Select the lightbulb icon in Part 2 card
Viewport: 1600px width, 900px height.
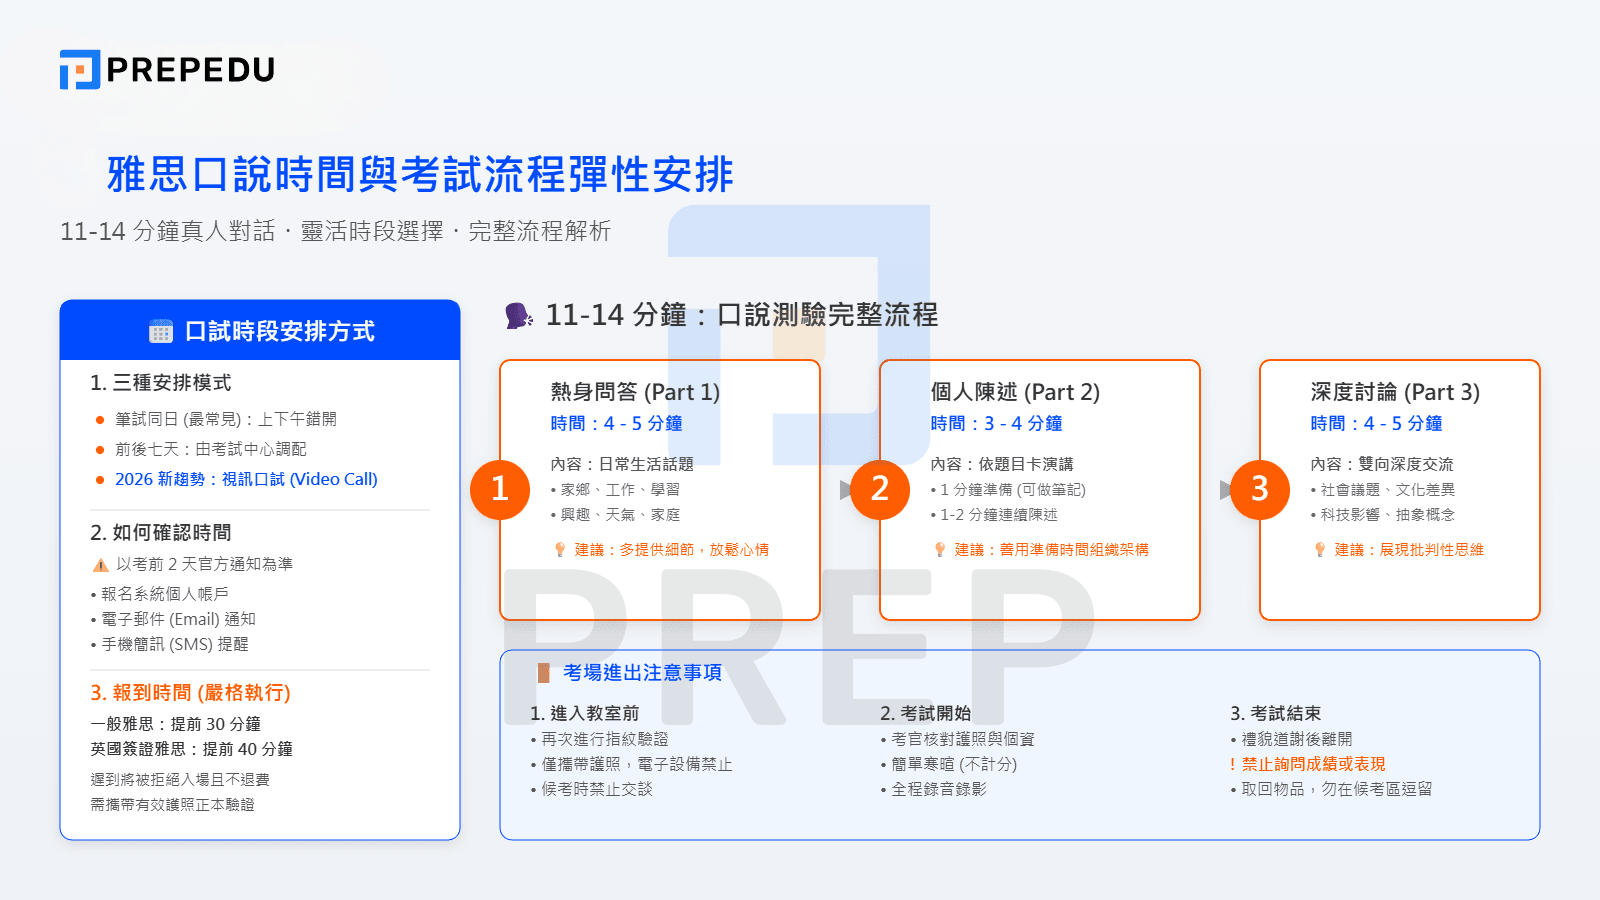click(x=939, y=548)
